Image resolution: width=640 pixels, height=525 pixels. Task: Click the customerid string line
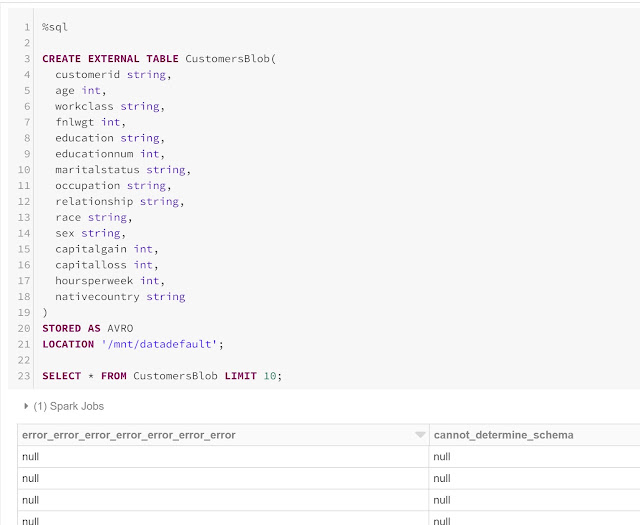coord(113,75)
